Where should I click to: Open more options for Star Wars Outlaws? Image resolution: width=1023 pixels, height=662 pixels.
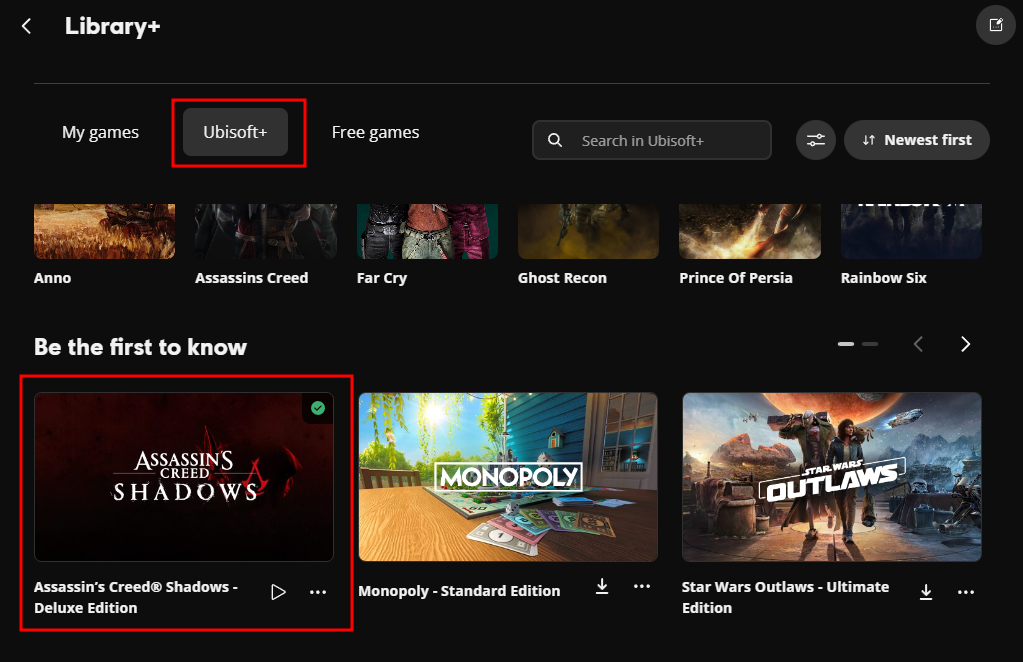[x=966, y=592]
